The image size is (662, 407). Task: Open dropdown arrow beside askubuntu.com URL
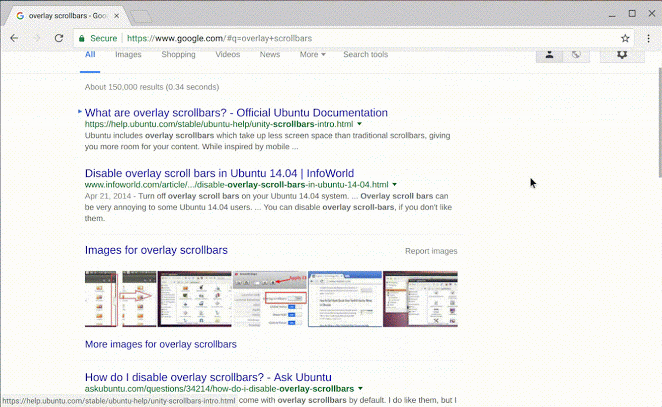(x=360, y=388)
